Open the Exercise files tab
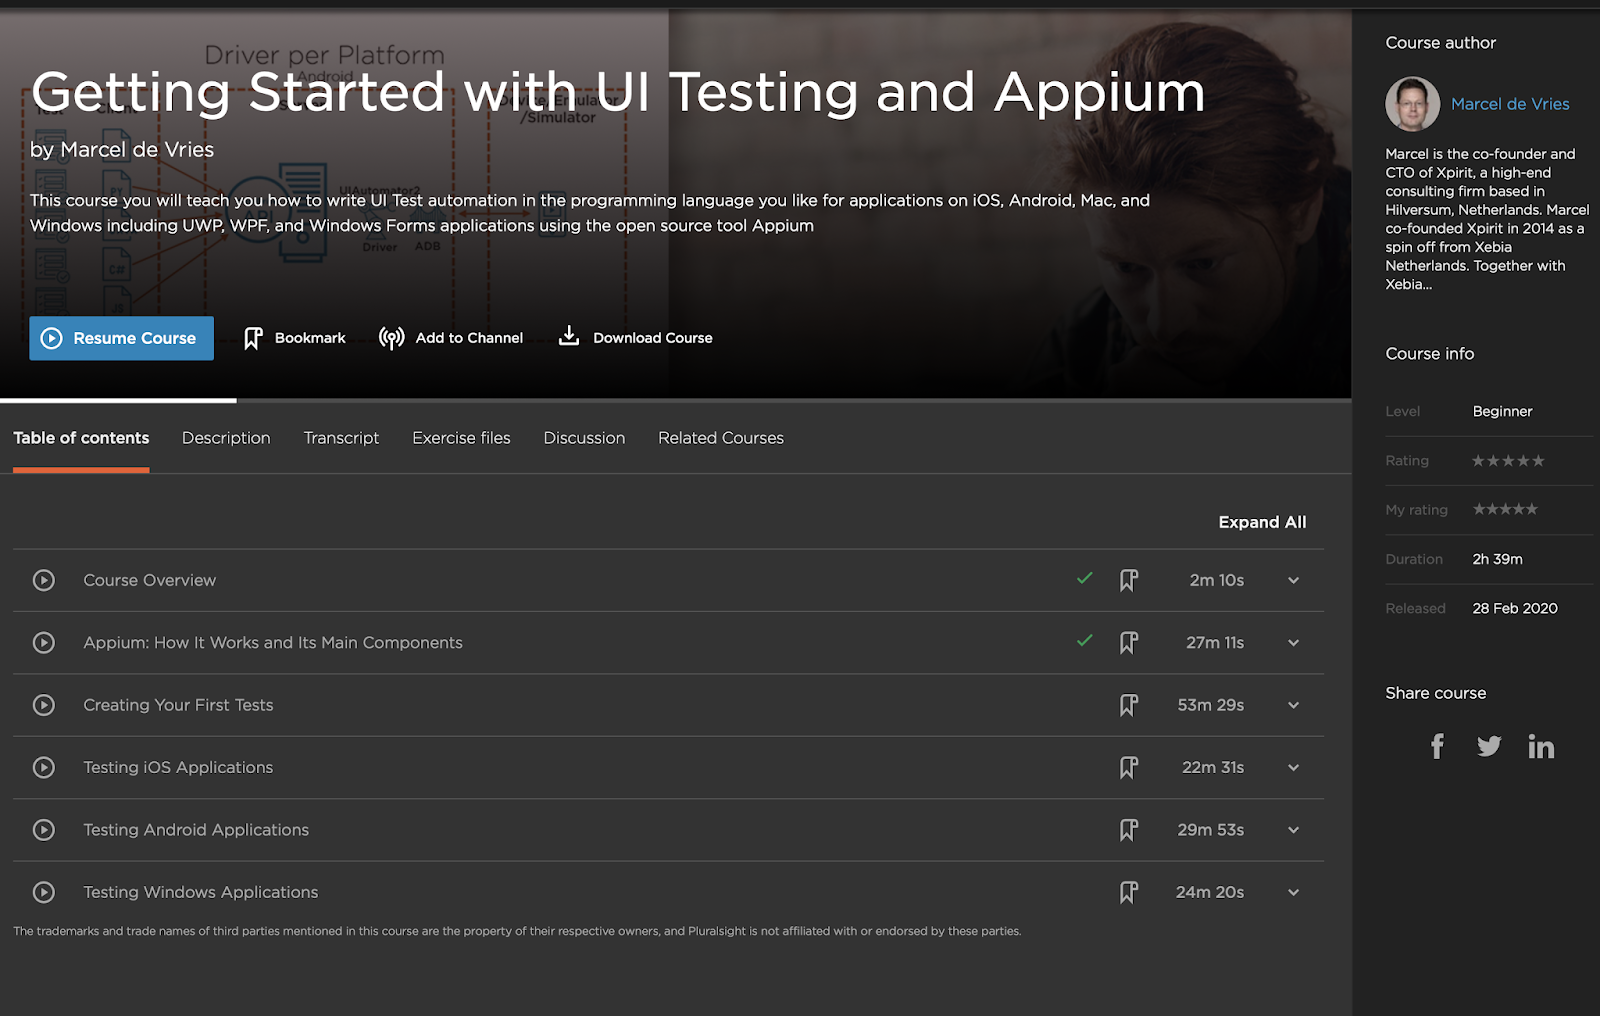The width and height of the screenshot is (1600, 1016). (x=461, y=438)
